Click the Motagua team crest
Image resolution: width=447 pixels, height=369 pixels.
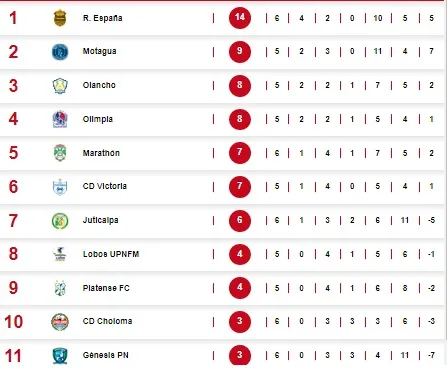[60, 52]
